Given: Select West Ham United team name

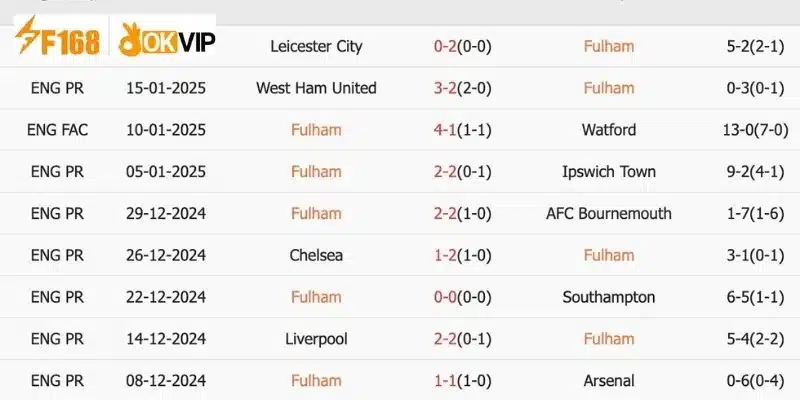Looking at the screenshot, I should point(316,88).
